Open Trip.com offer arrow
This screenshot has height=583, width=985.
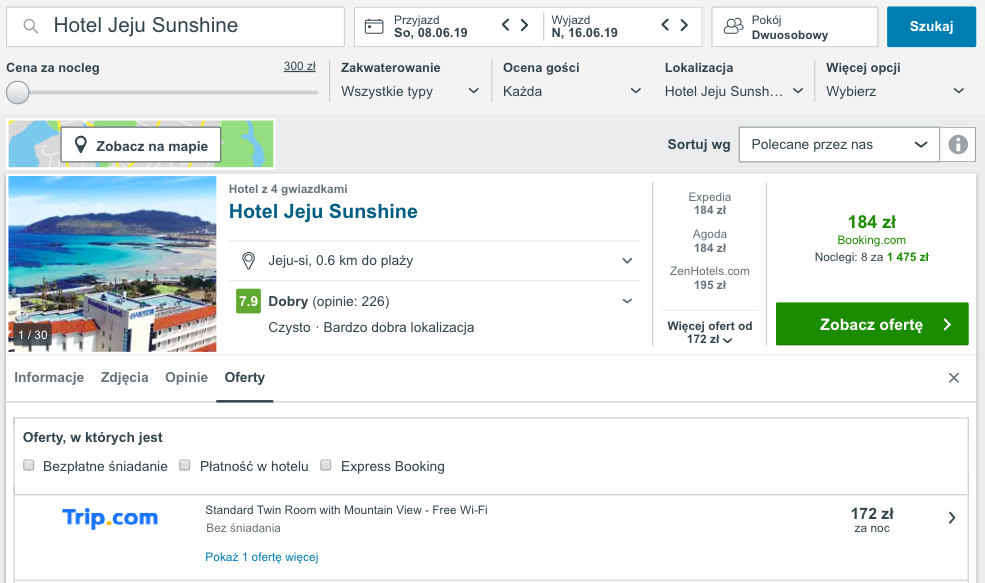click(x=952, y=518)
